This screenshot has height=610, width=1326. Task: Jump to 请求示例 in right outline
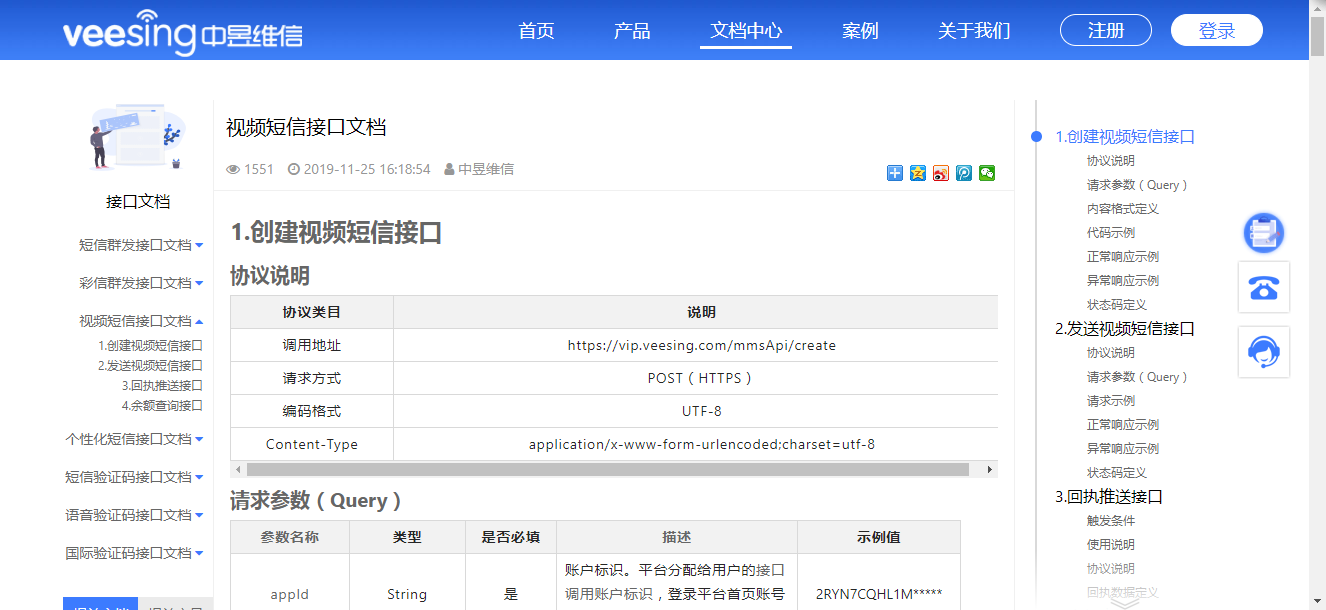click(1111, 401)
